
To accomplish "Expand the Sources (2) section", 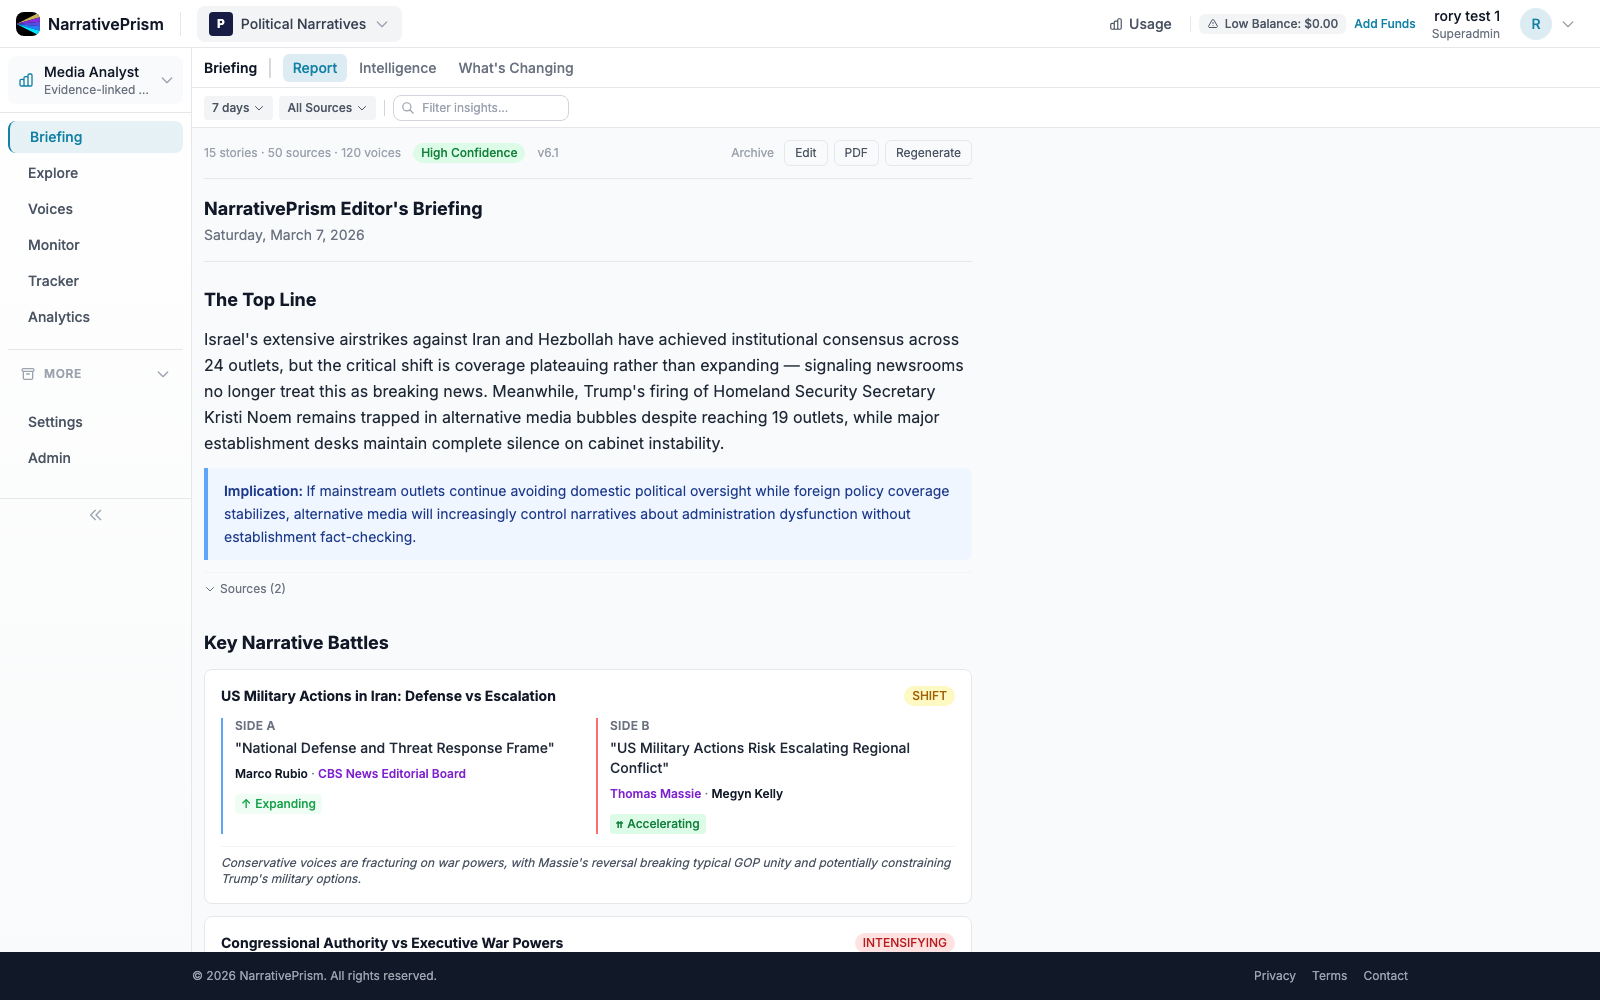I will point(245,588).
